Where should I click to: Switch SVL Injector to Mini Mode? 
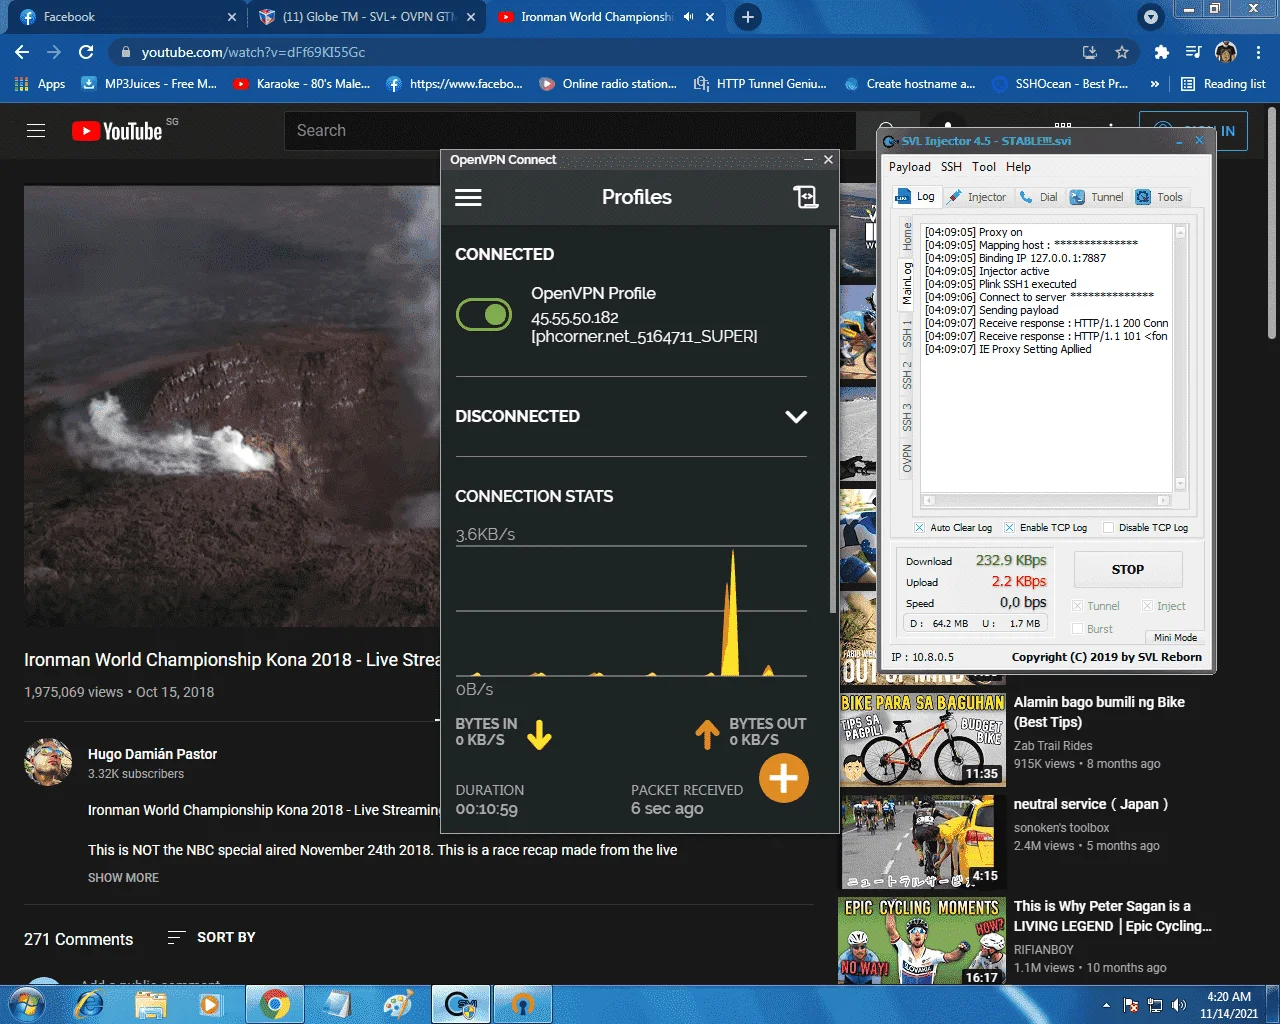[x=1175, y=637]
